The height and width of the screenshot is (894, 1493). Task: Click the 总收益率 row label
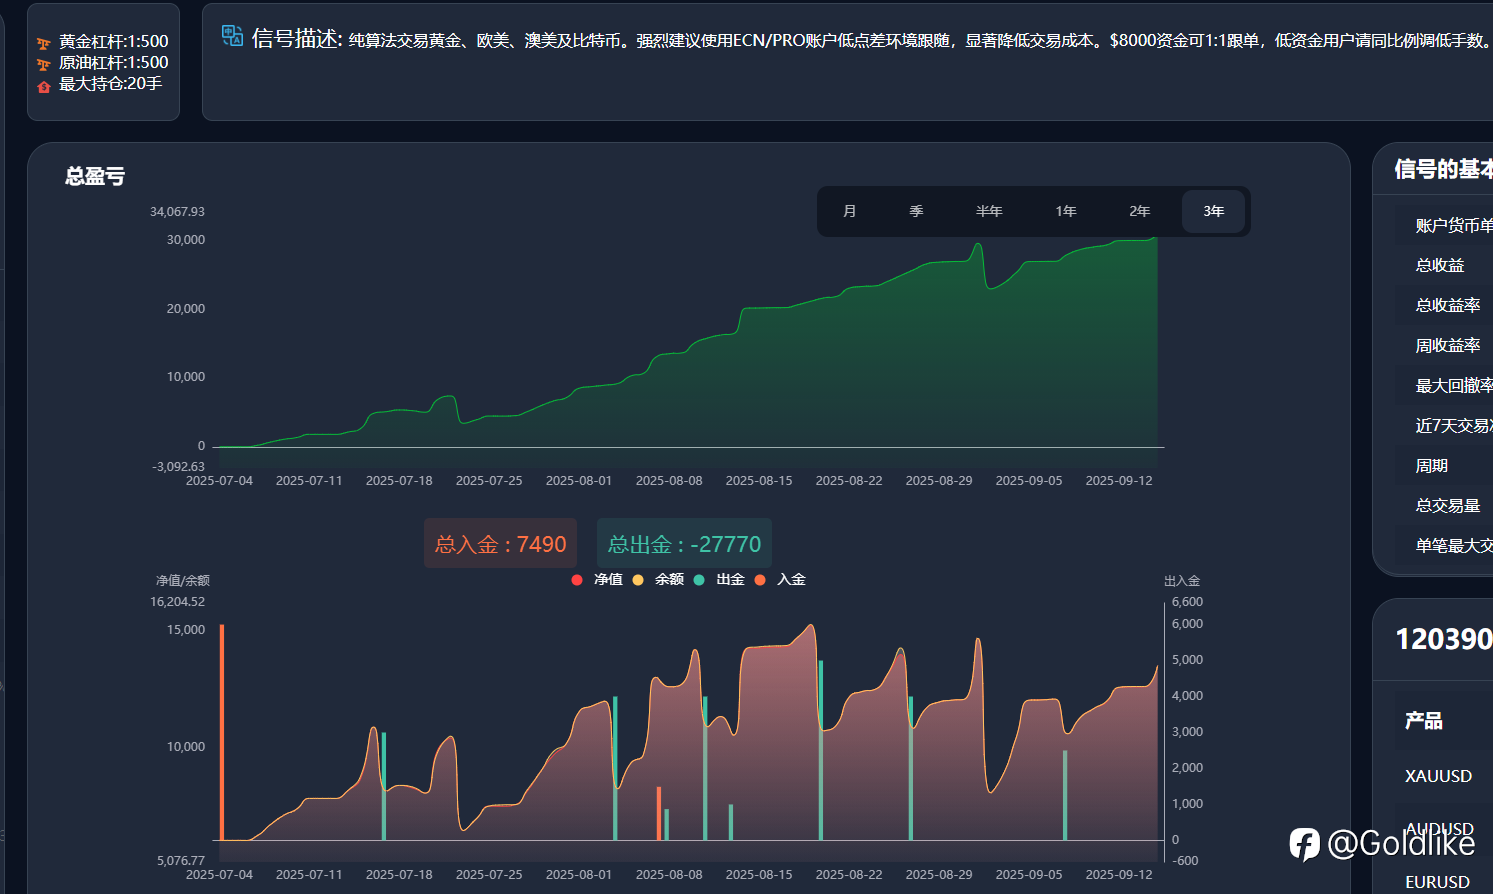point(1448,306)
